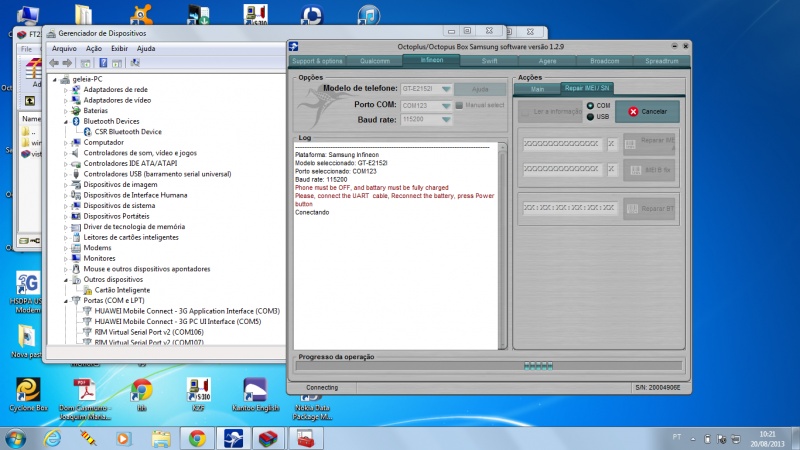
Task: Open the Repair IMEI / SN tab
Action: tap(587, 88)
